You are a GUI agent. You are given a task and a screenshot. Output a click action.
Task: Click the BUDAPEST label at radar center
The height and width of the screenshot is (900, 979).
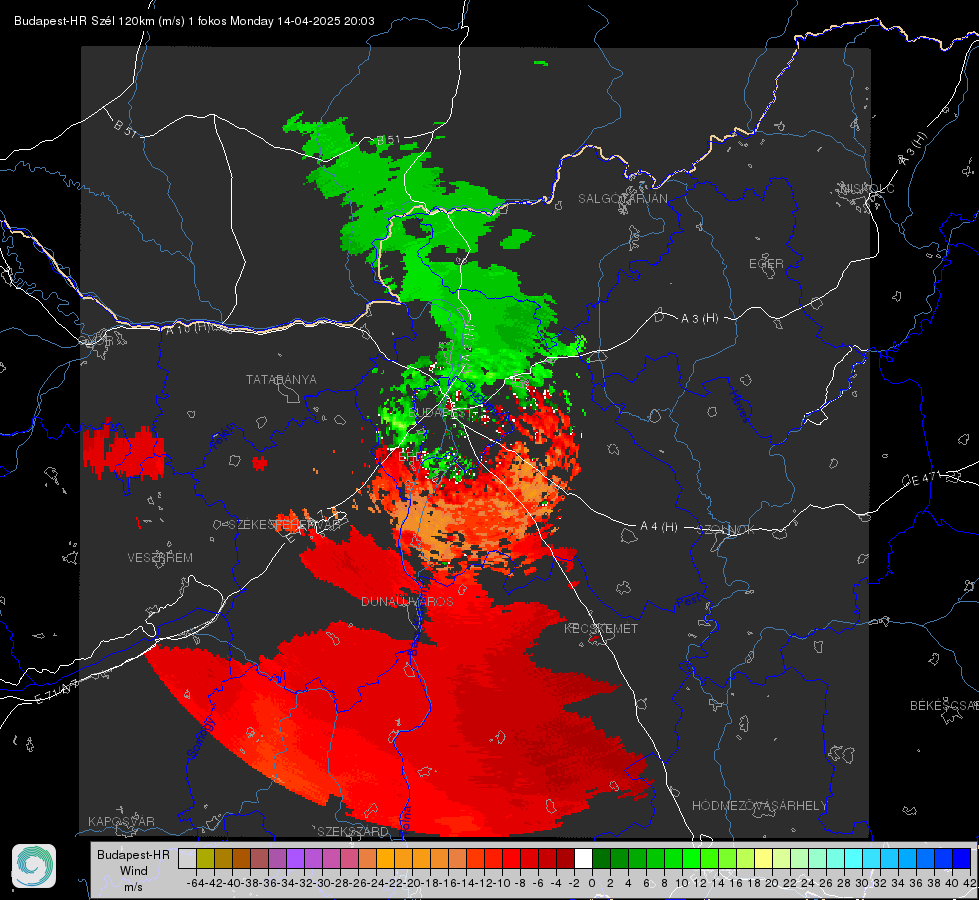(x=439, y=413)
